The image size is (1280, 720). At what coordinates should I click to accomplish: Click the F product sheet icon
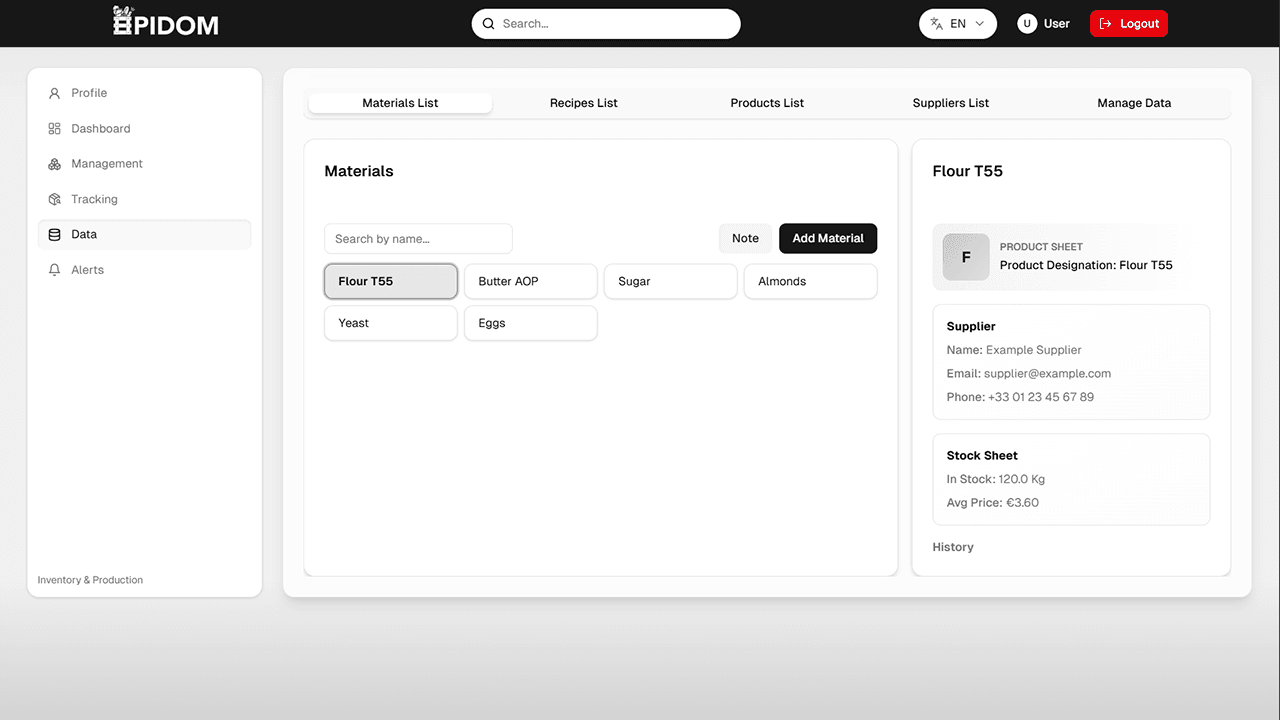coord(965,257)
